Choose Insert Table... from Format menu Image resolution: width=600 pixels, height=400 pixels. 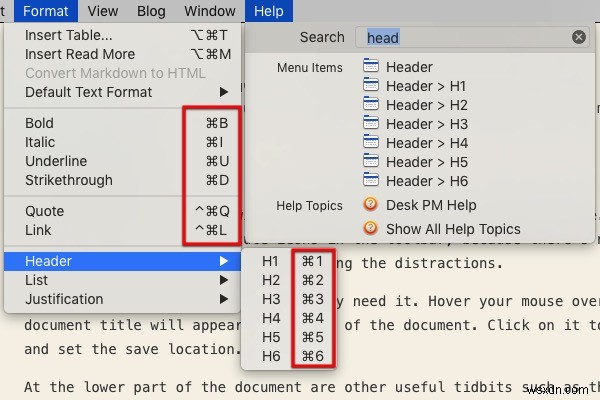coord(122,35)
